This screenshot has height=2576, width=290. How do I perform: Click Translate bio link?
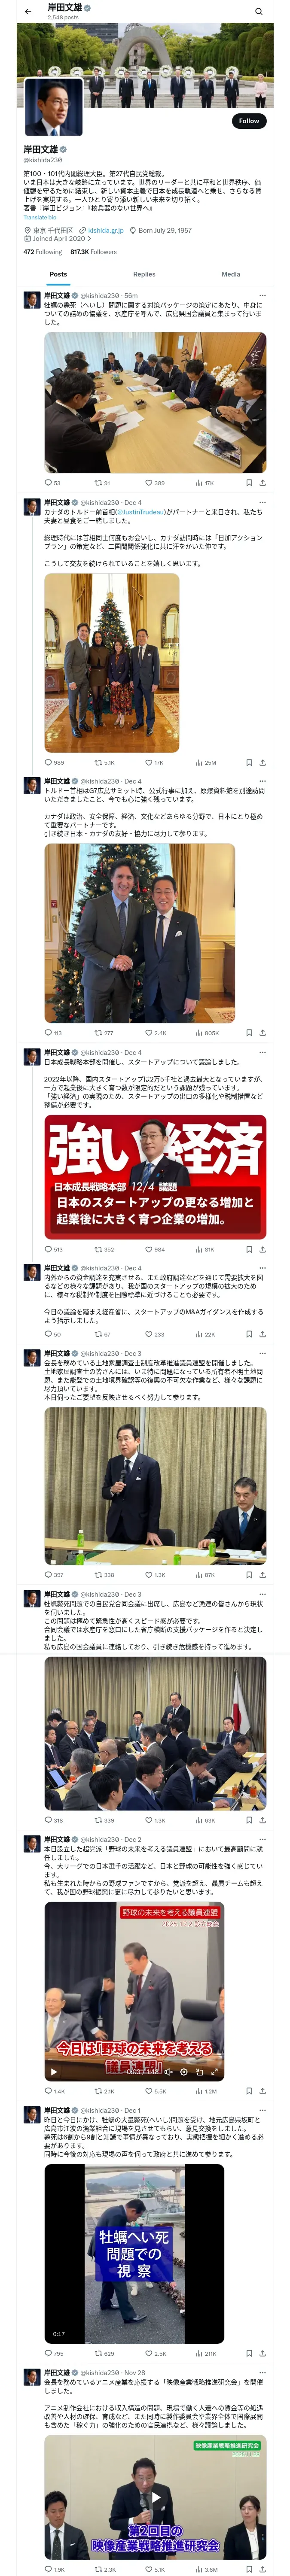[40, 217]
